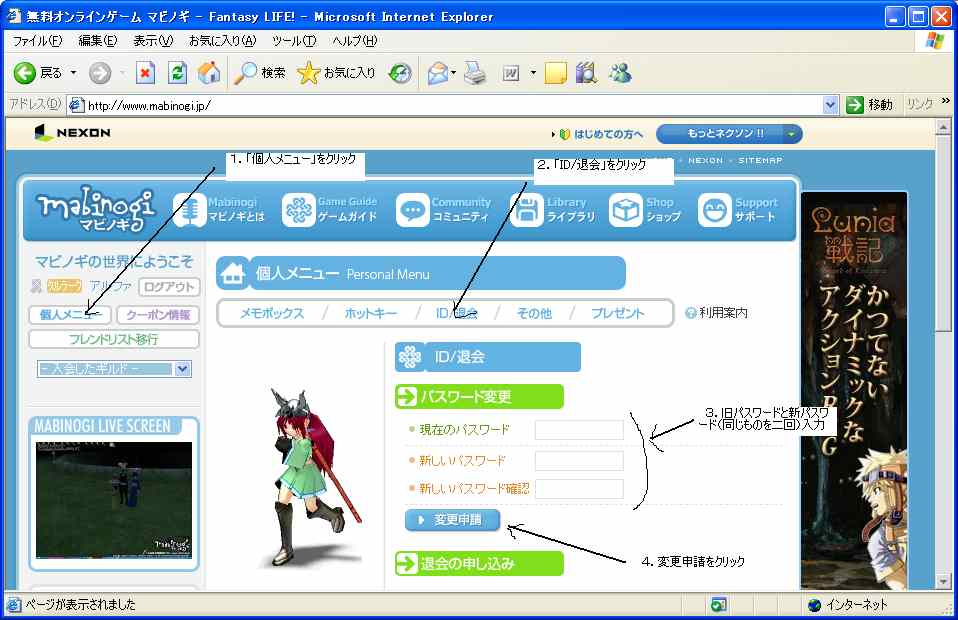
Task: Click the Research books toolbar icon
Action: 586,73
